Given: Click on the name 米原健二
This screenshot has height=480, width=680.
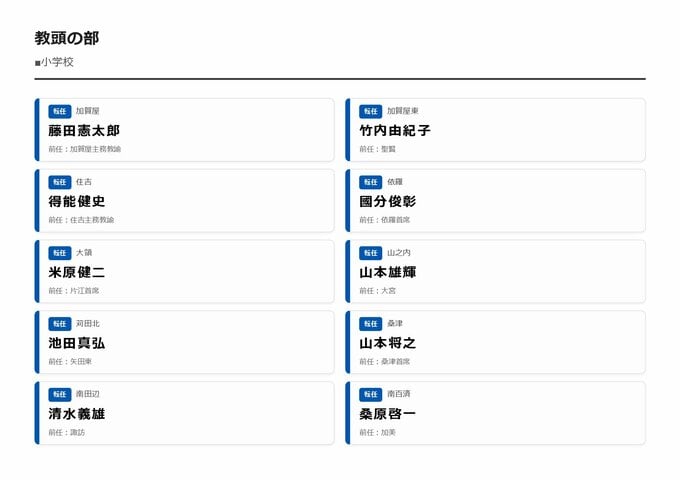Looking at the screenshot, I should 77,272.
